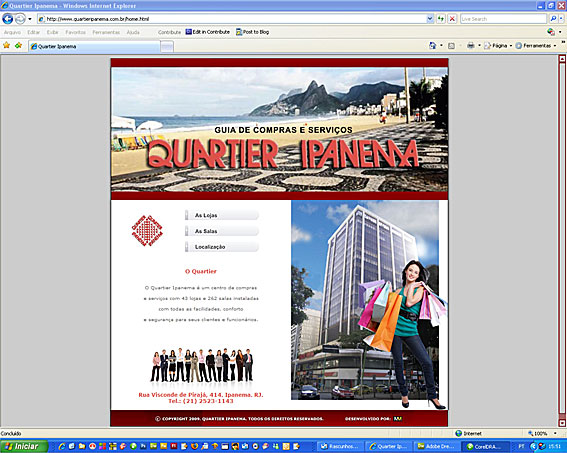The width and height of the screenshot is (567, 453).
Task: Stop loading with the red X icon
Action: click(452, 19)
